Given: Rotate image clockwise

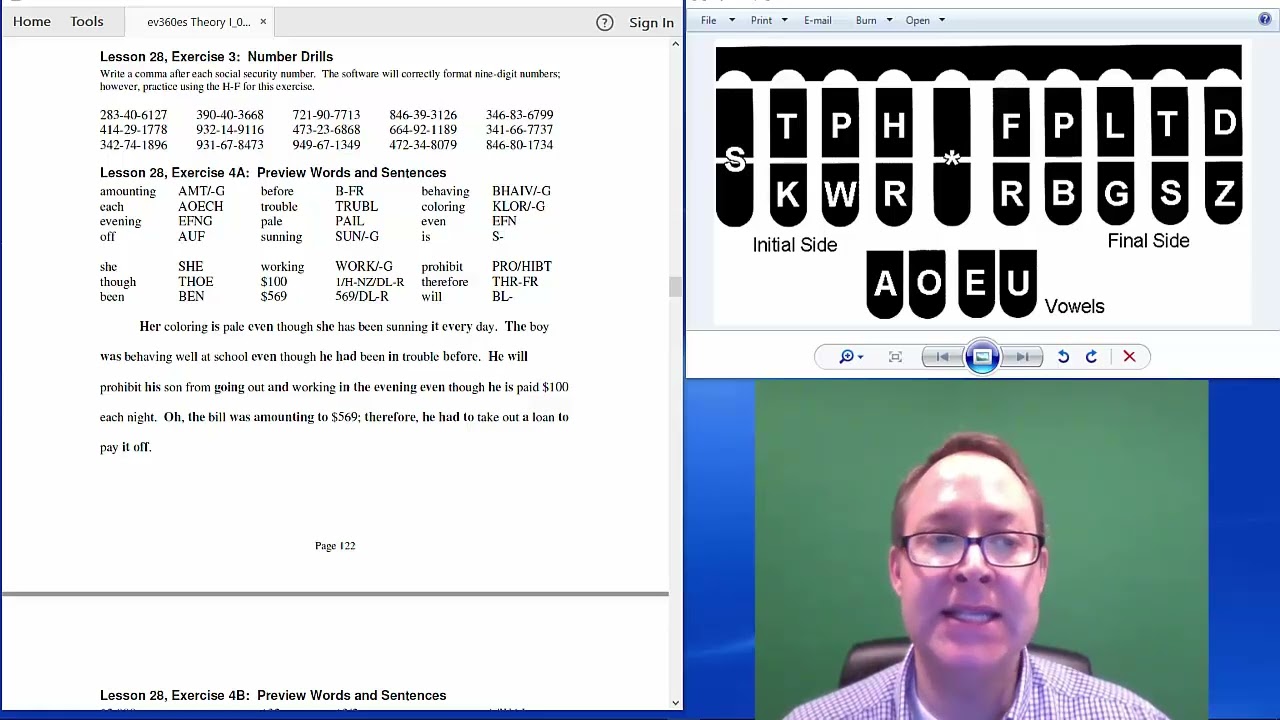Looking at the screenshot, I should coord(1092,357).
